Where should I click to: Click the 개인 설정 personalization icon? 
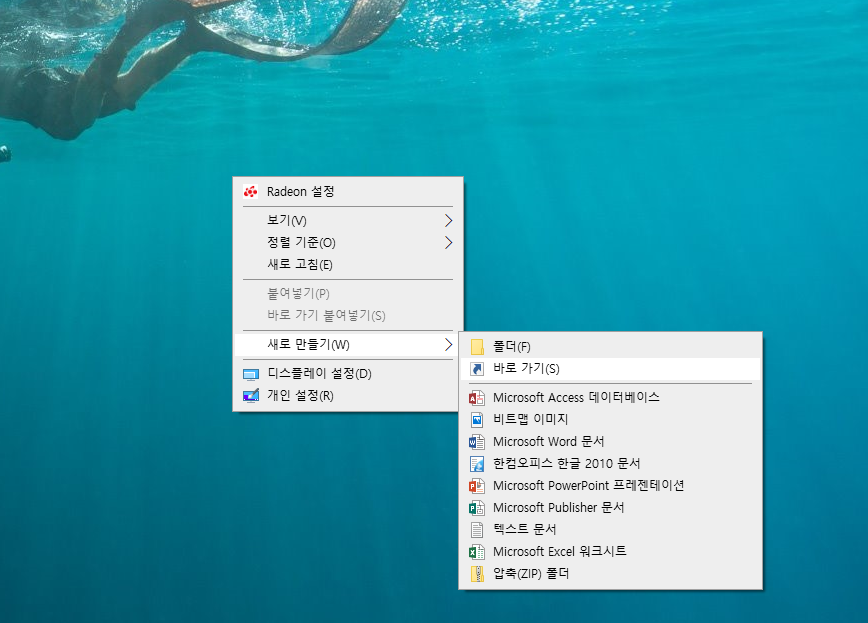click(x=251, y=396)
